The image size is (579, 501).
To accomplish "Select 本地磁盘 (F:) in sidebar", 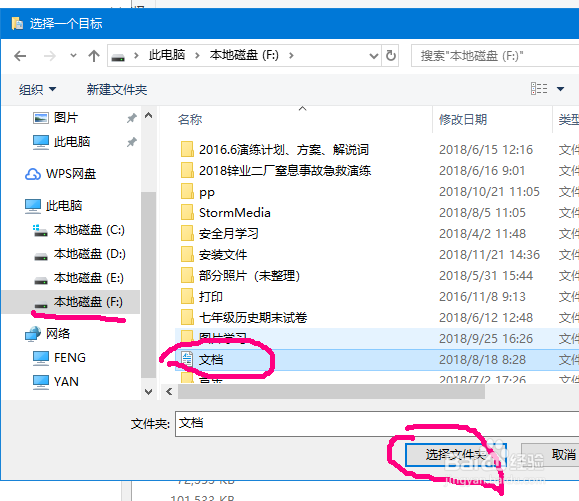I will tap(71, 302).
